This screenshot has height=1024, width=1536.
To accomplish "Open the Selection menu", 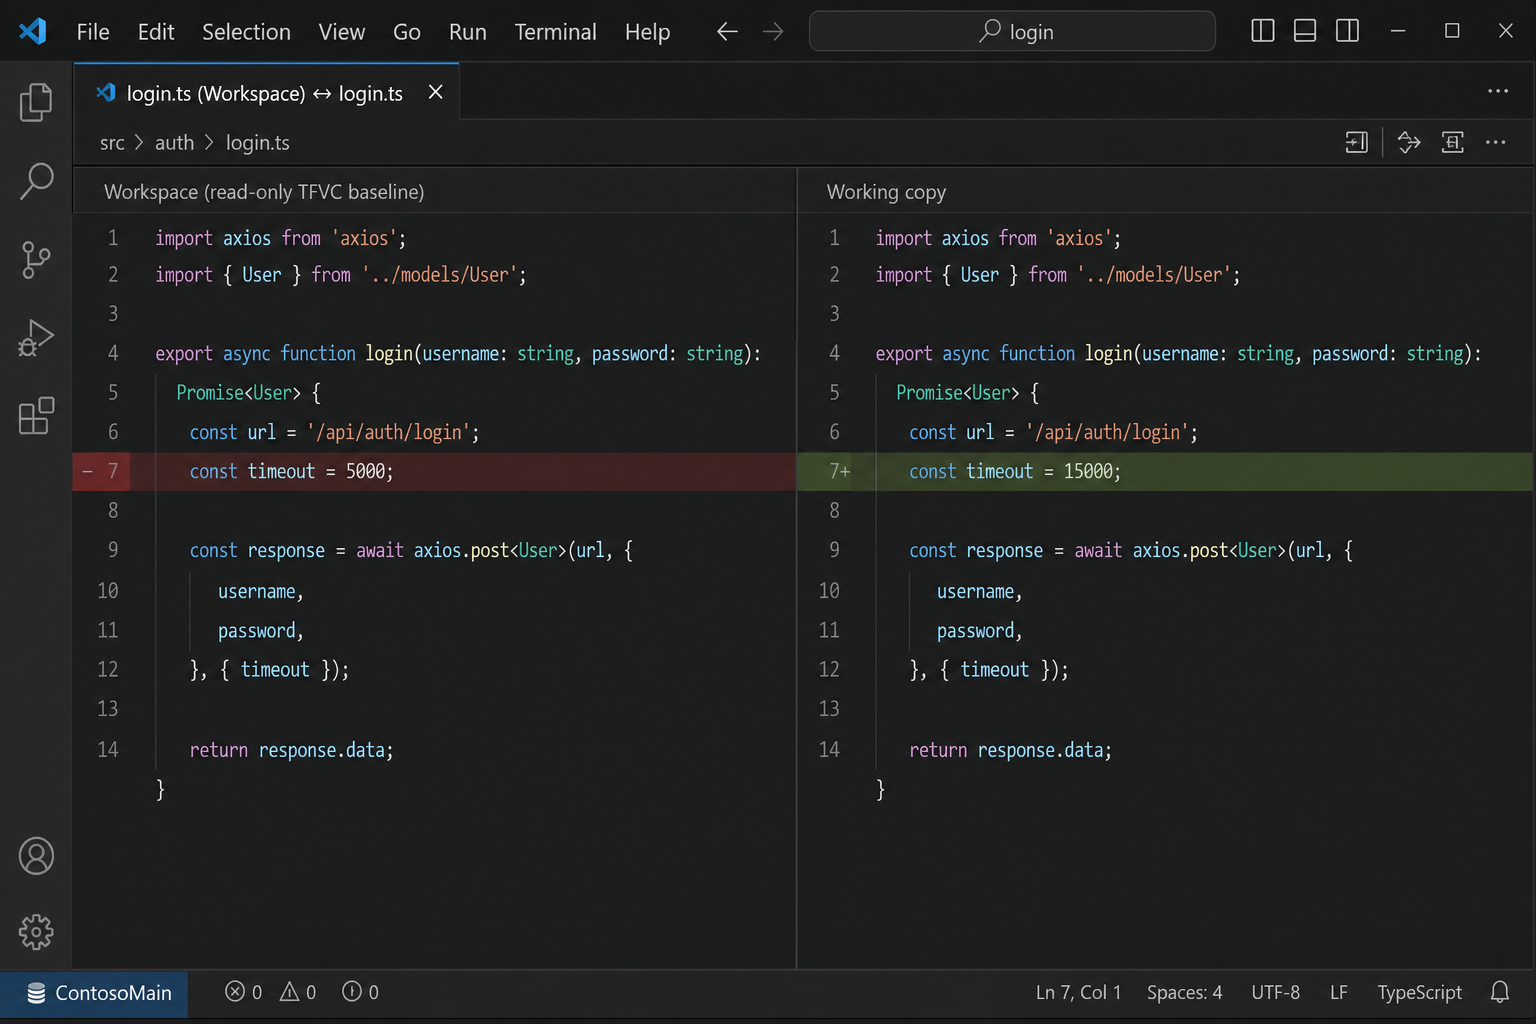I will (x=246, y=32).
